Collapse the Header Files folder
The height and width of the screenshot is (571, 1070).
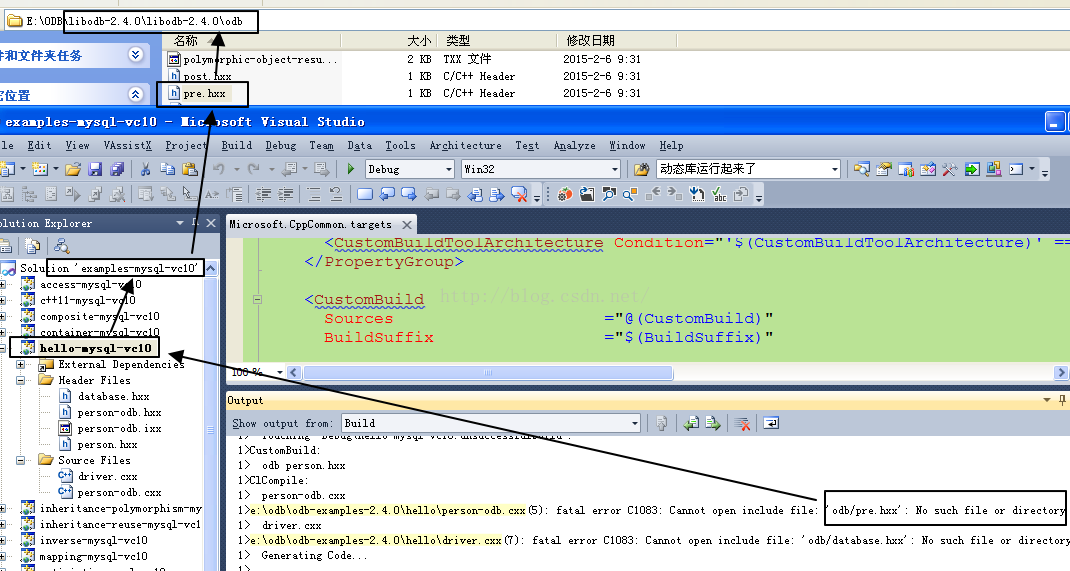pyautogui.click(x=20, y=380)
